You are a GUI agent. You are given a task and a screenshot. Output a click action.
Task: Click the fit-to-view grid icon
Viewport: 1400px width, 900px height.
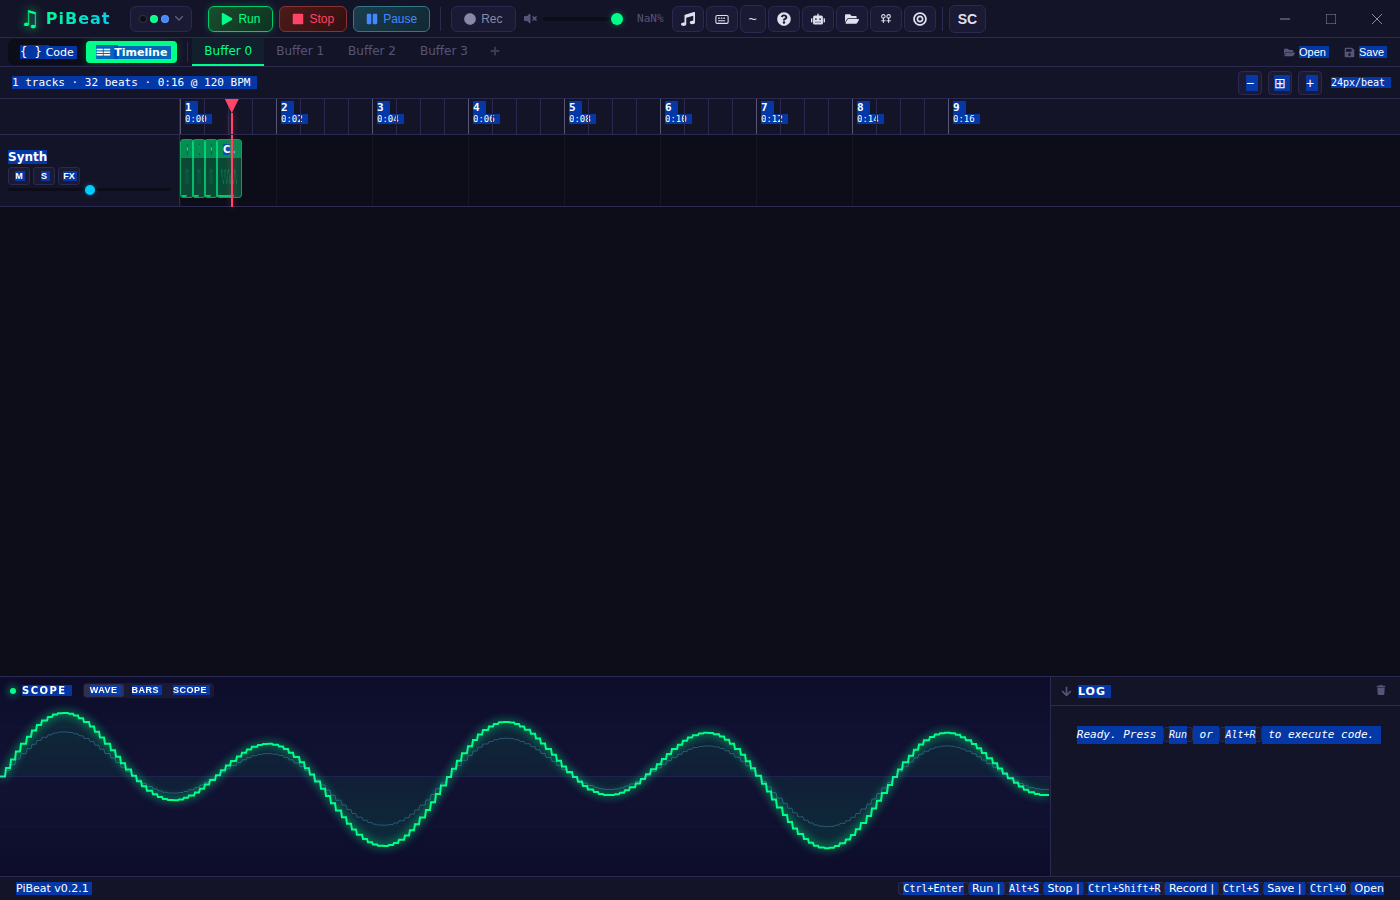(x=1280, y=83)
